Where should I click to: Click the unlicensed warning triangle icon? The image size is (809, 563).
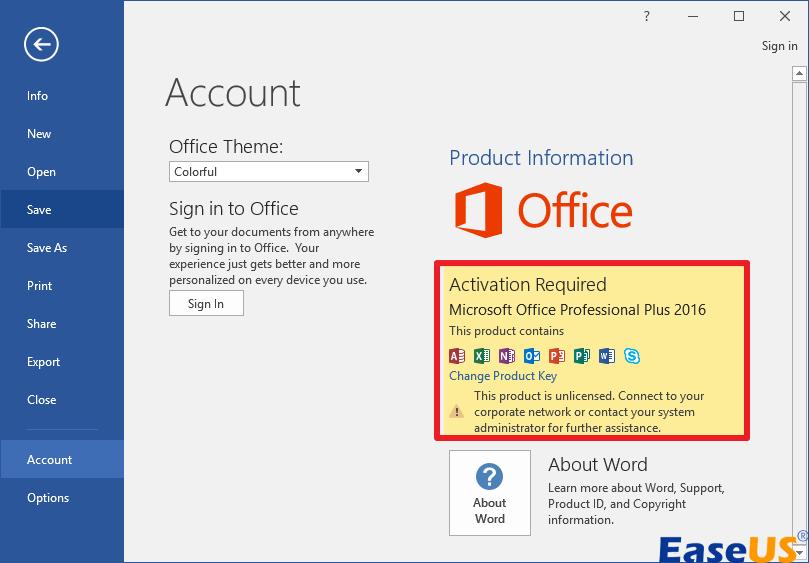[x=457, y=412]
